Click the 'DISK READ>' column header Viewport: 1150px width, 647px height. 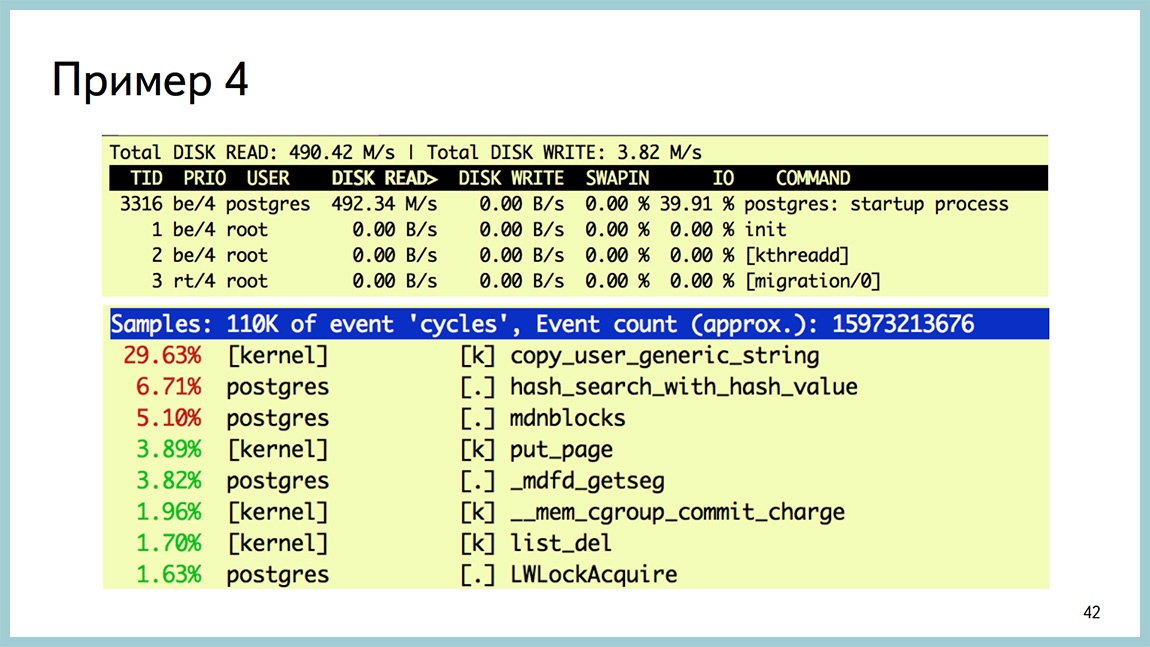(x=384, y=178)
